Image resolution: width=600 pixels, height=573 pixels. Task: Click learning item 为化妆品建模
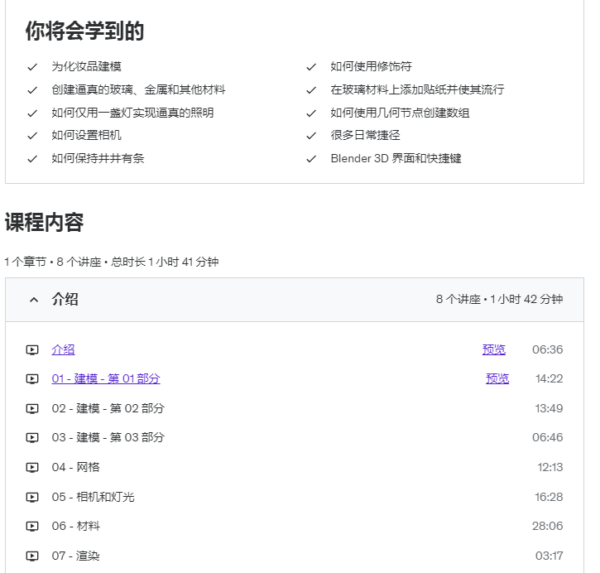coord(86,67)
